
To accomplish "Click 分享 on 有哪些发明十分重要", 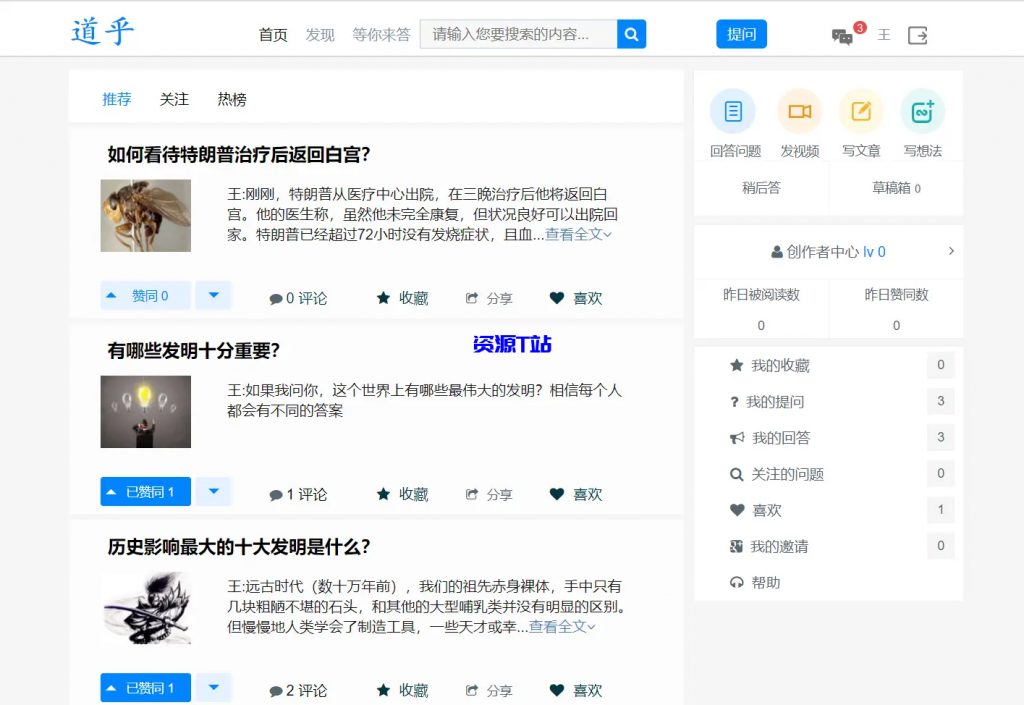I will (489, 494).
